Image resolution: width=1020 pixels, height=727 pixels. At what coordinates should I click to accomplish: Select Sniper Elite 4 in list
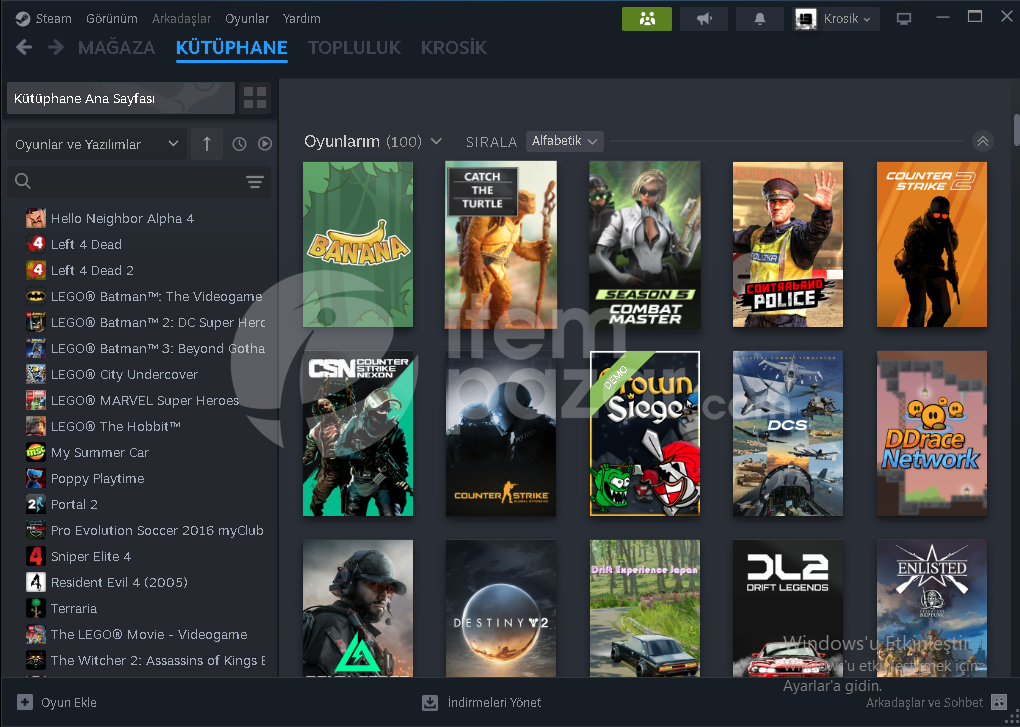pyautogui.click(x=90, y=557)
